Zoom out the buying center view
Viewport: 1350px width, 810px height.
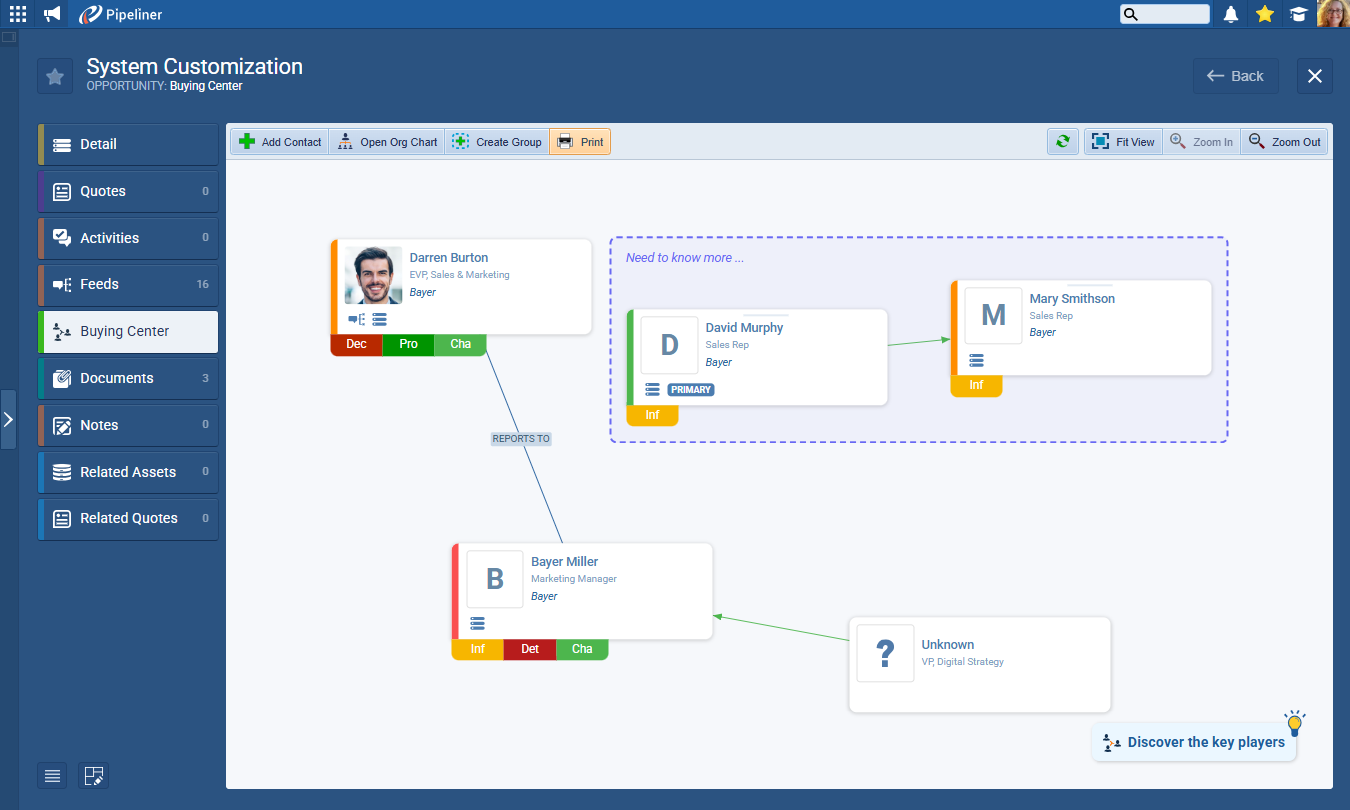(x=1285, y=142)
